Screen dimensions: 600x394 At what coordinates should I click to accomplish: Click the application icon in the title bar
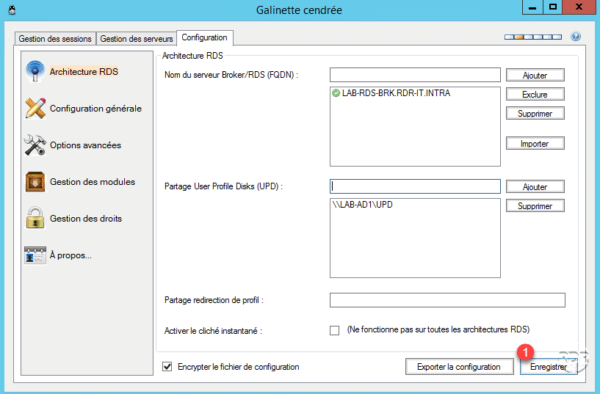(12, 10)
